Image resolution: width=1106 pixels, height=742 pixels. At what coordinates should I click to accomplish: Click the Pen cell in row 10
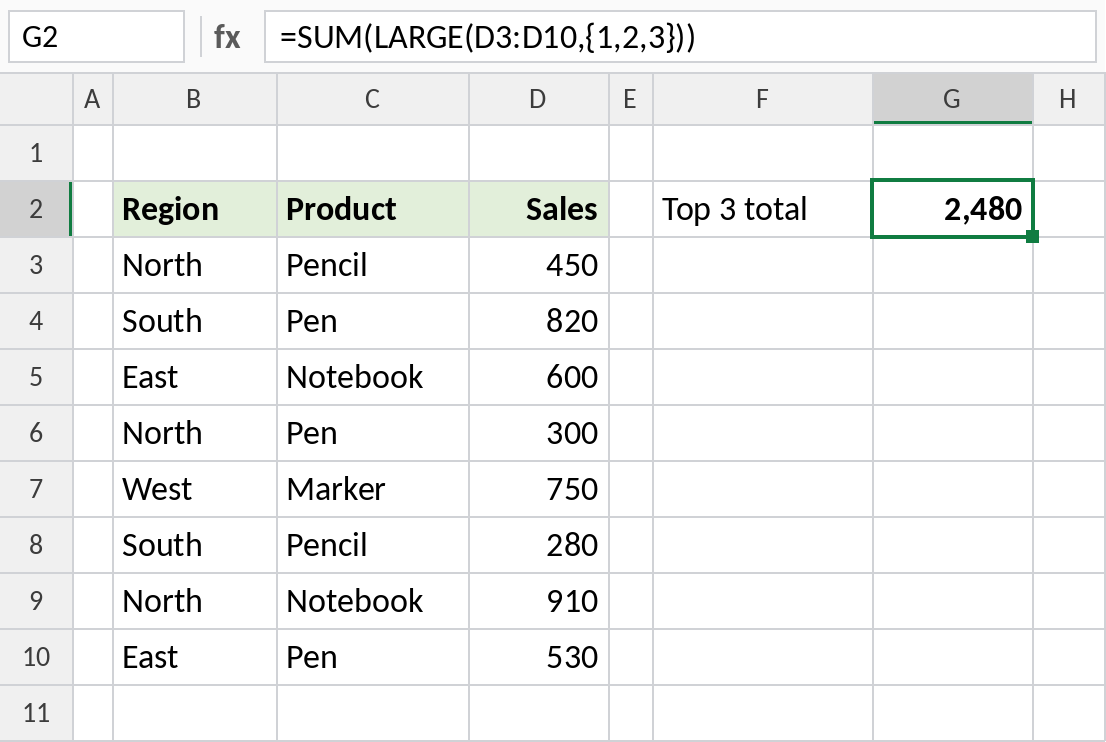click(x=373, y=657)
